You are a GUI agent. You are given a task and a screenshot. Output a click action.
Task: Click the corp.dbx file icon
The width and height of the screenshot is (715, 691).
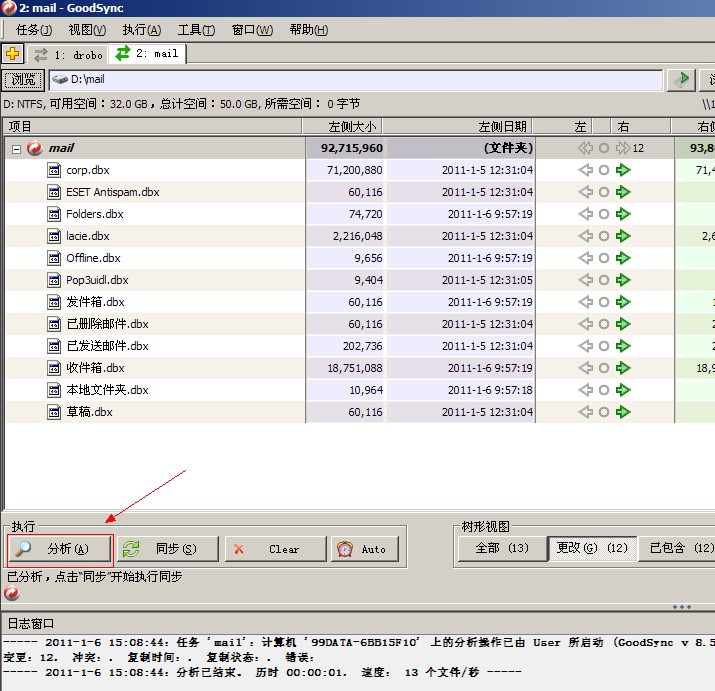click(54, 170)
